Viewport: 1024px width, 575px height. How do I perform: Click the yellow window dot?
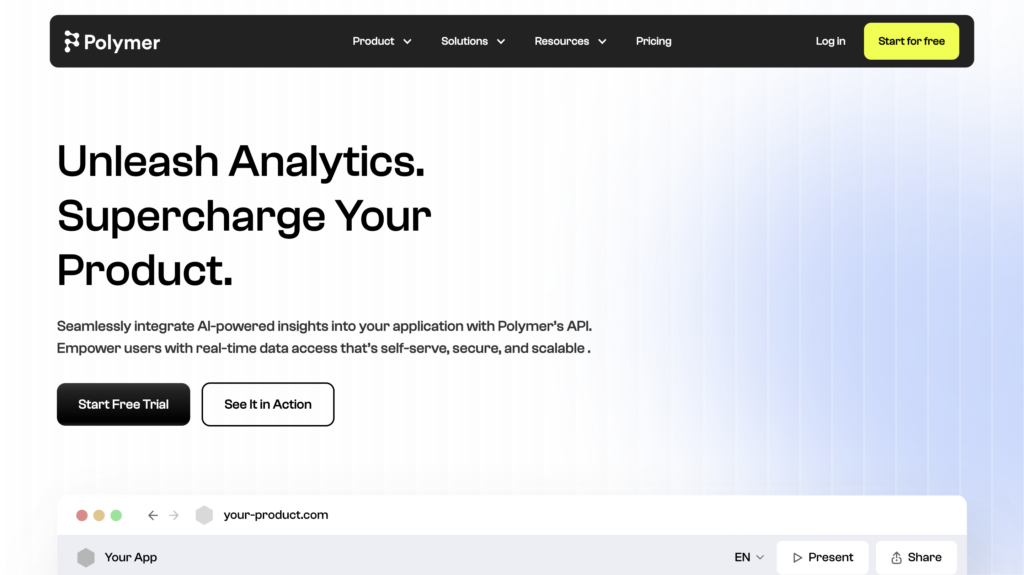[99, 516]
